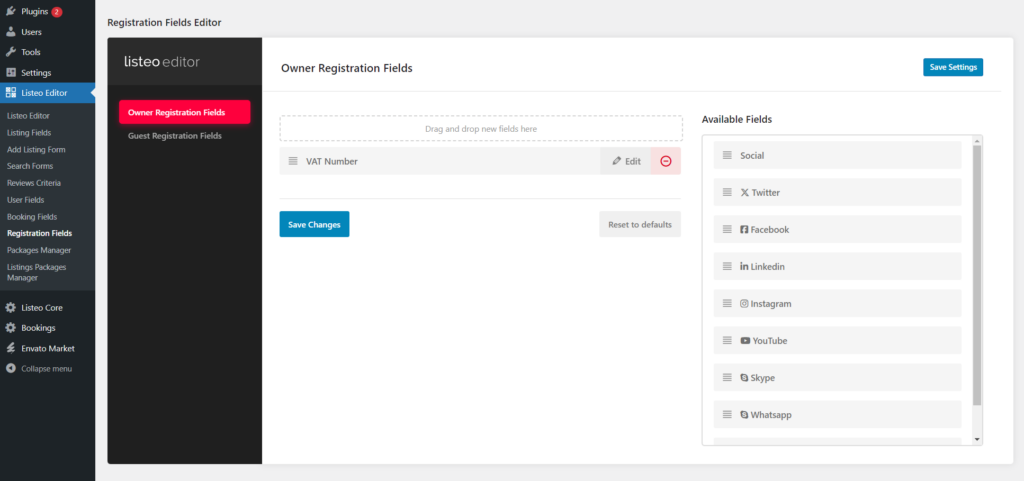Click the Facebook field drag handle
The image size is (1024, 481).
(x=728, y=229)
